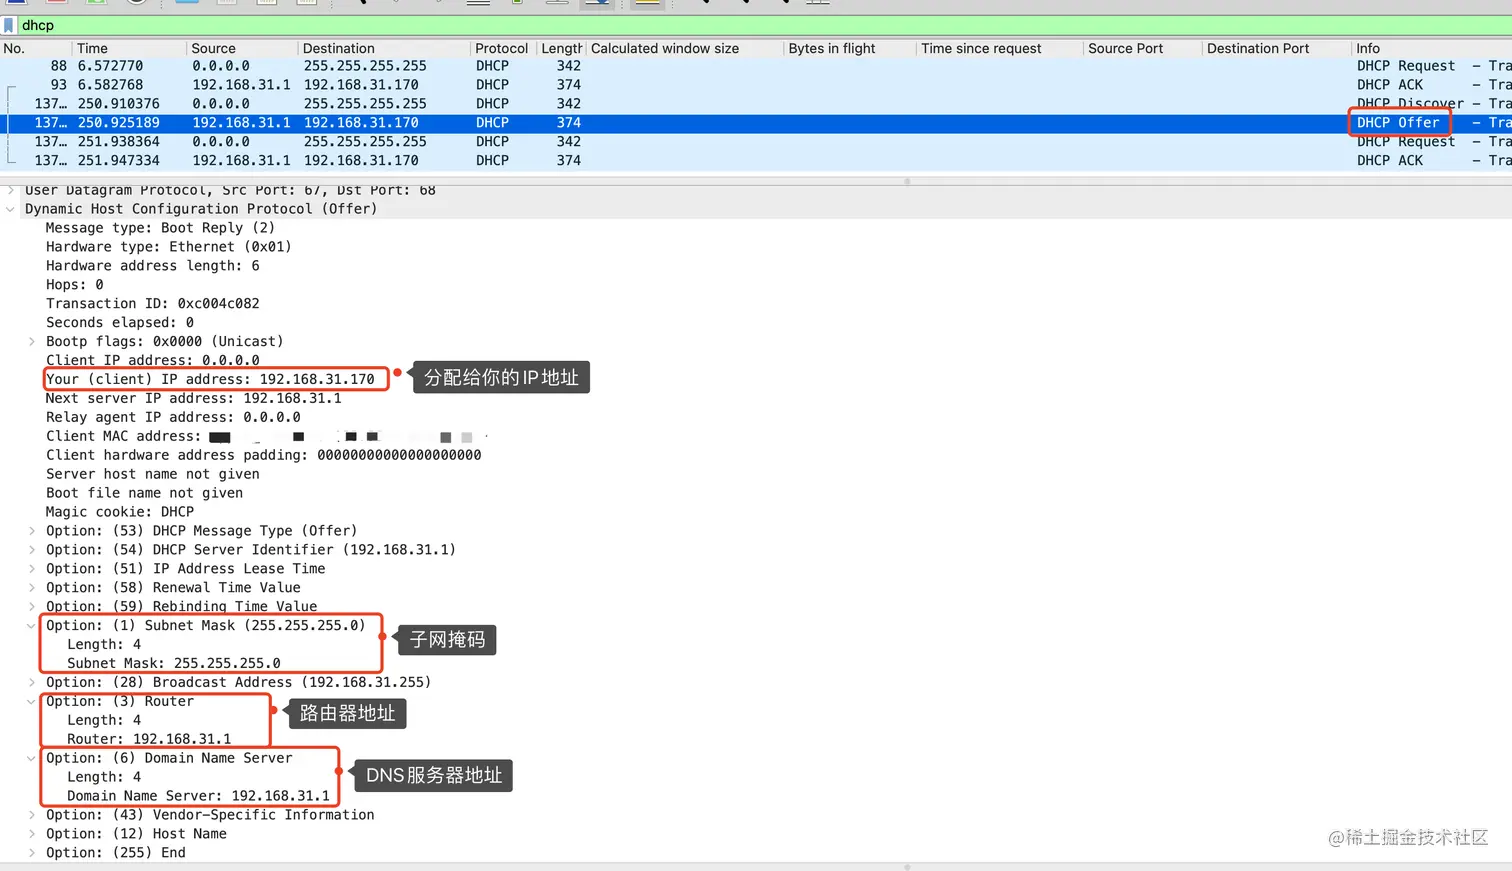The height and width of the screenshot is (871, 1512).
Task: Sort packets by the Time column
Action: pyautogui.click(x=129, y=48)
